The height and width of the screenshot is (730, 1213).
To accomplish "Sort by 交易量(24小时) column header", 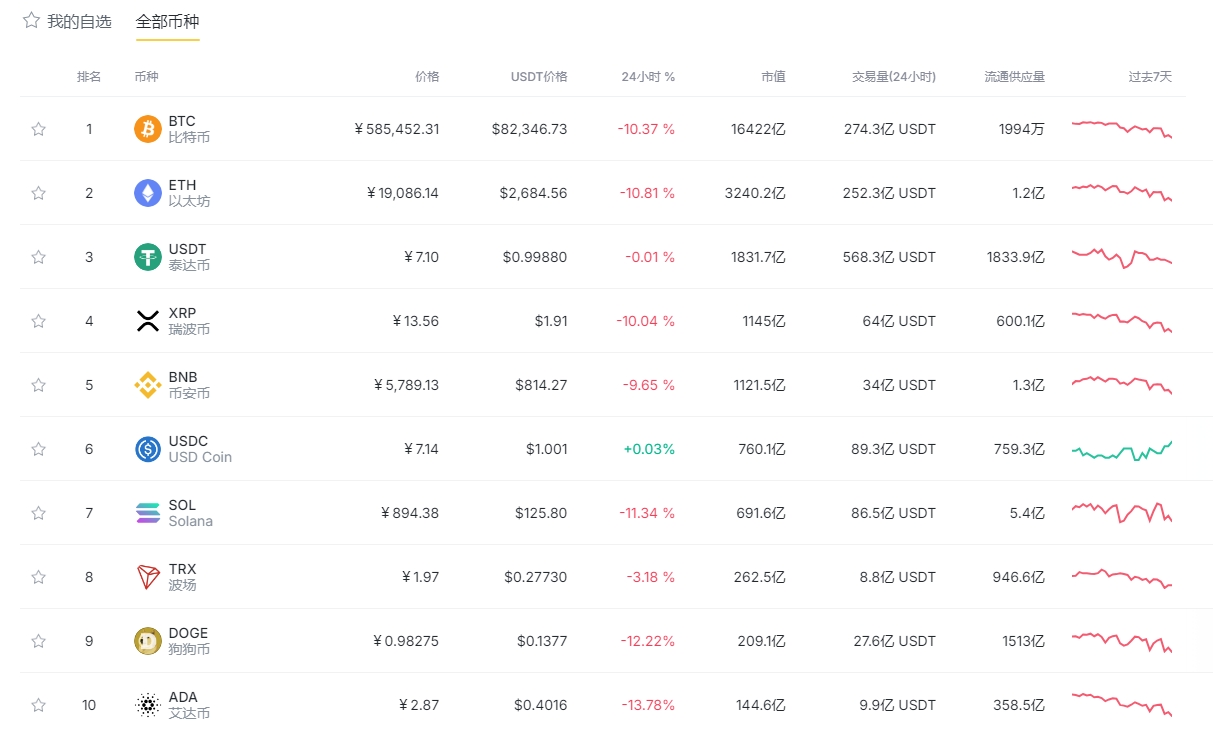I will tap(893, 77).
